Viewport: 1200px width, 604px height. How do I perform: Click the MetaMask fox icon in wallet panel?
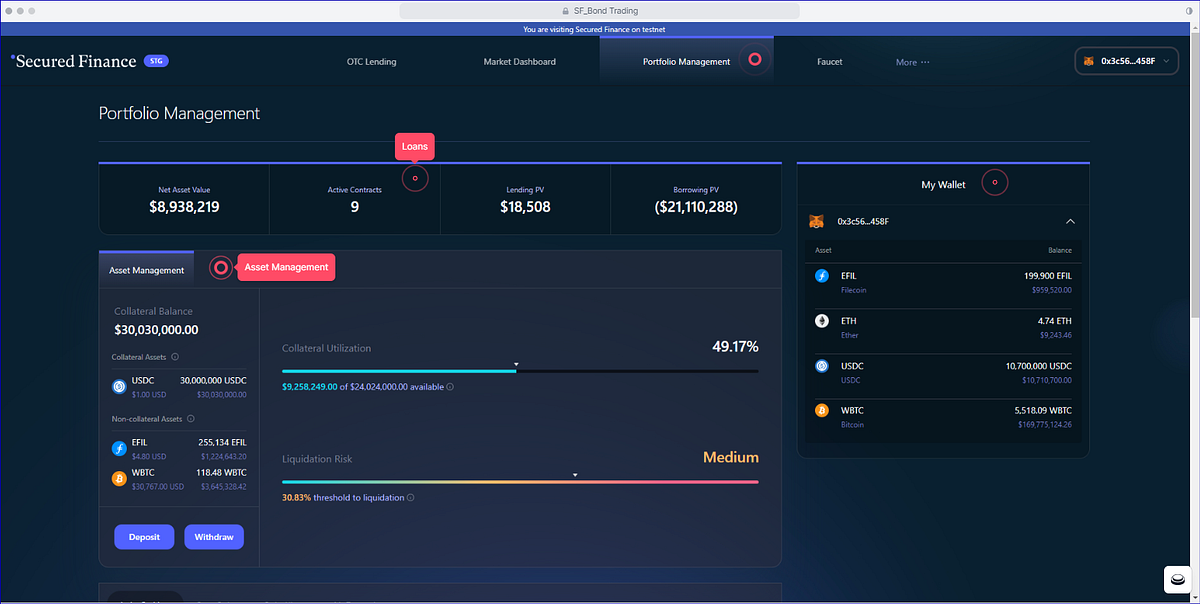pyautogui.click(x=817, y=221)
